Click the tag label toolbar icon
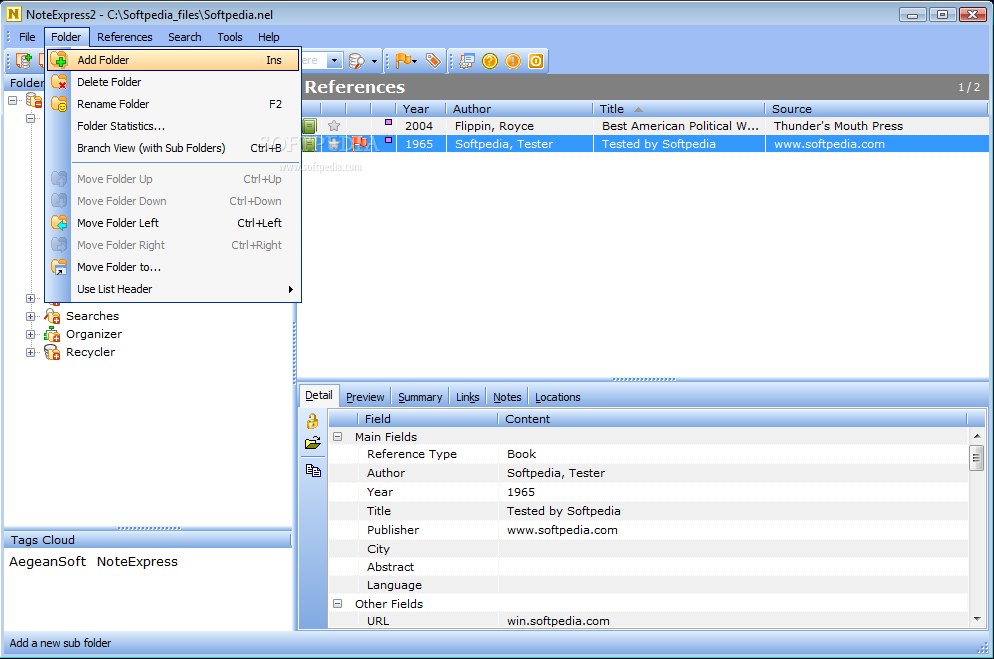 click(x=433, y=61)
